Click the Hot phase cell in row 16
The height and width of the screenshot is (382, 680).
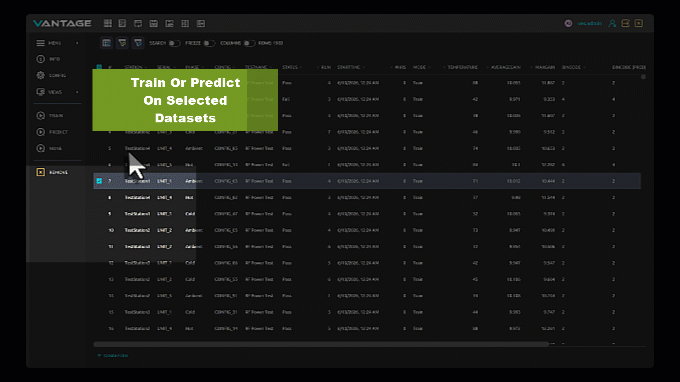point(189,329)
